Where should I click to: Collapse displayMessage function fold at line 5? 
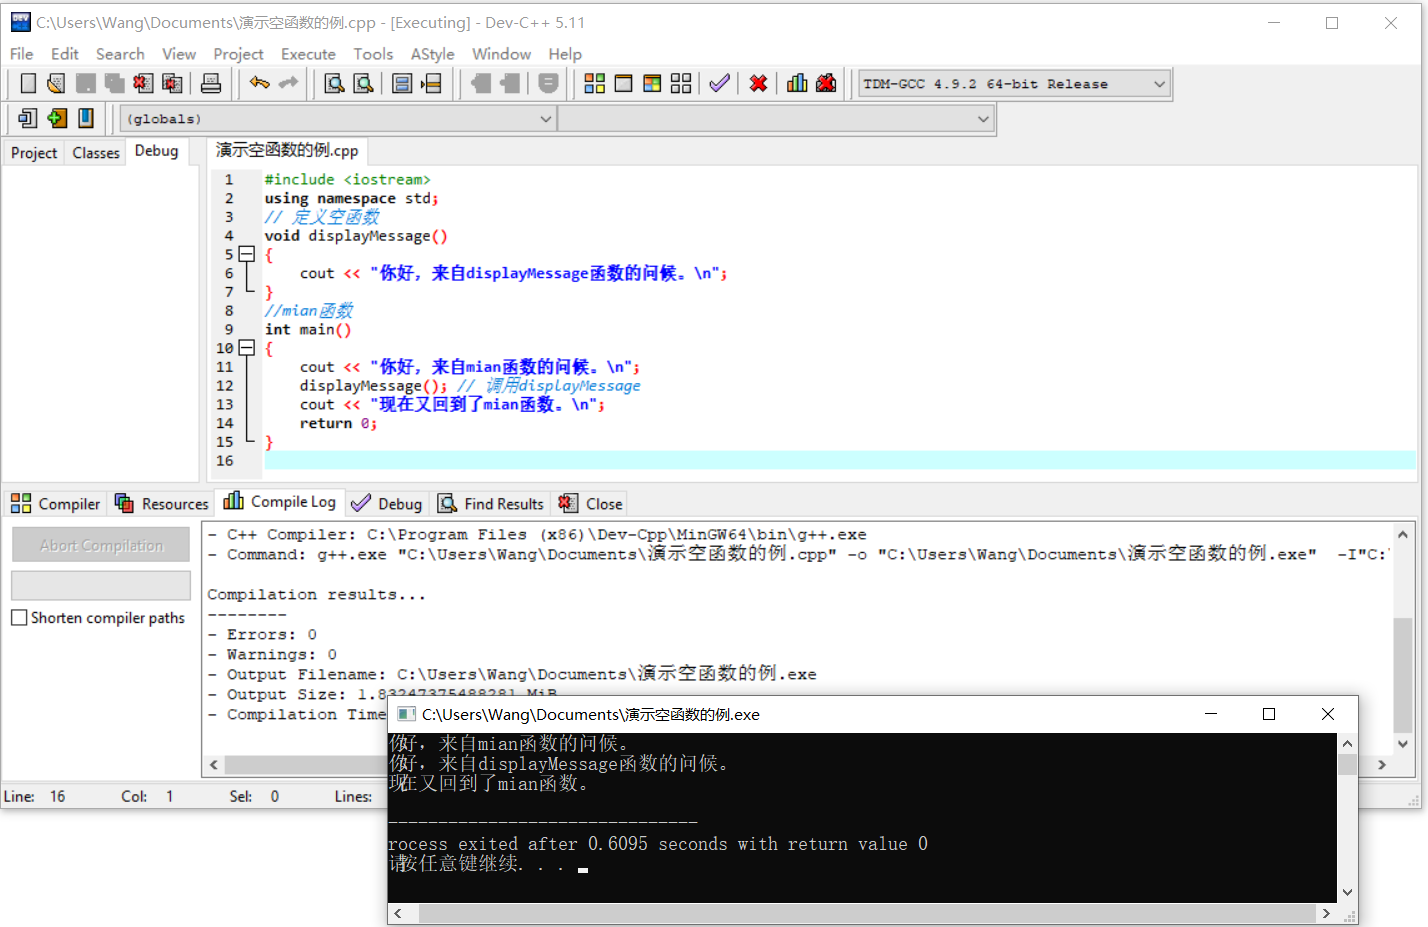(247, 254)
